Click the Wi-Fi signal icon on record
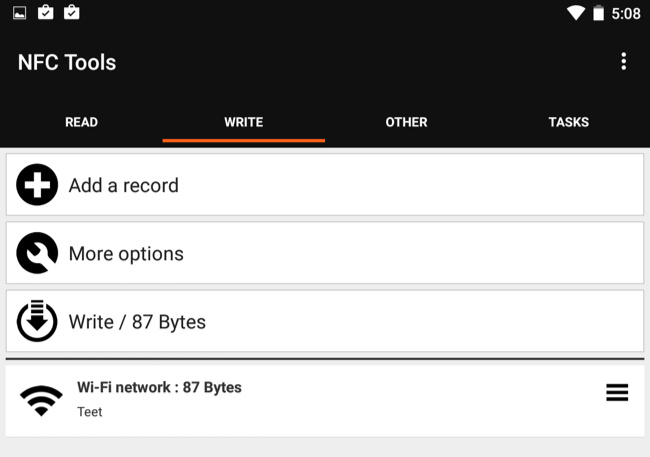The image size is (650, 457). pyautogui.click(x=40, y=399)
